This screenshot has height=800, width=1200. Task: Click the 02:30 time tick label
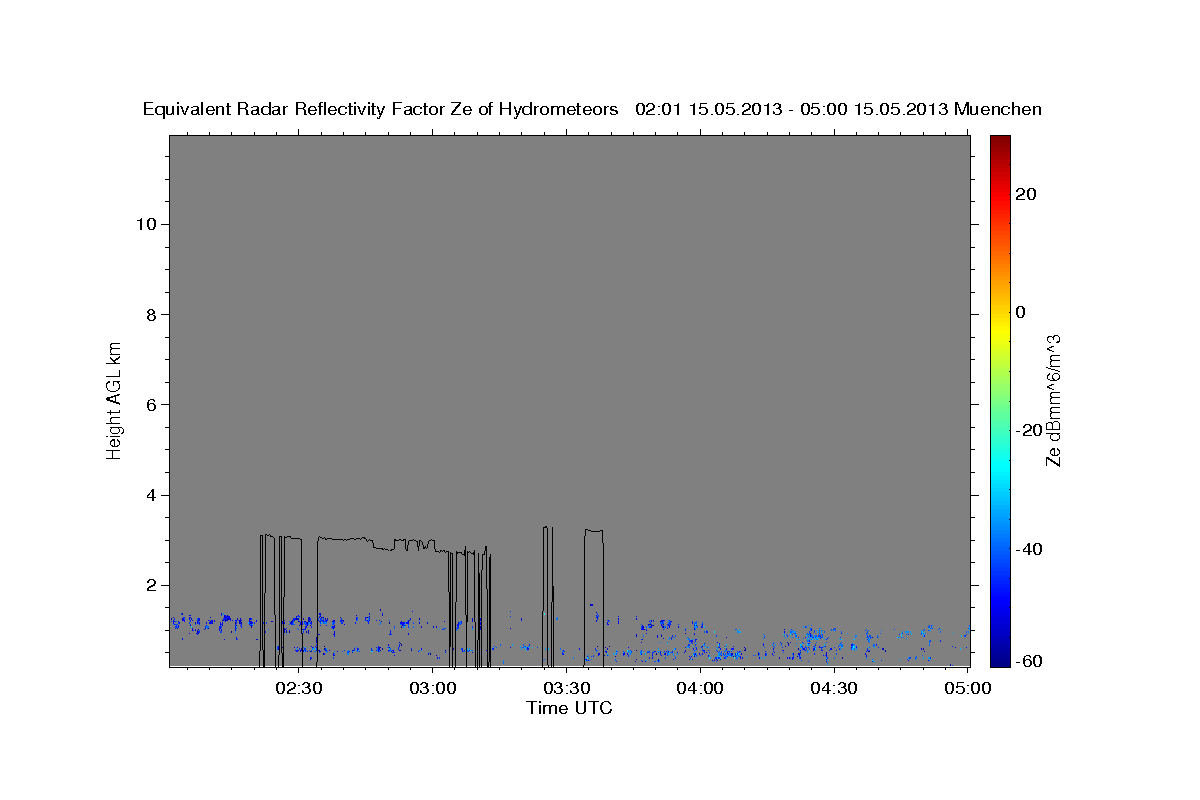pos(300,688)
